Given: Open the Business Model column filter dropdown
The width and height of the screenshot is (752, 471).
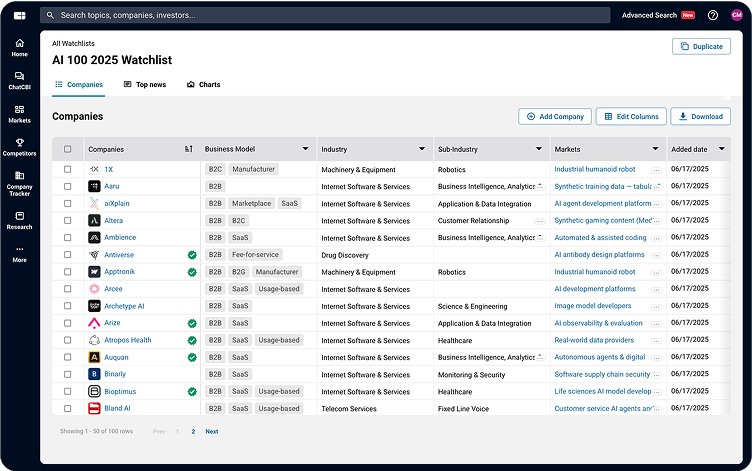Looking at the screenshot, I should click(x=306, y=149).
